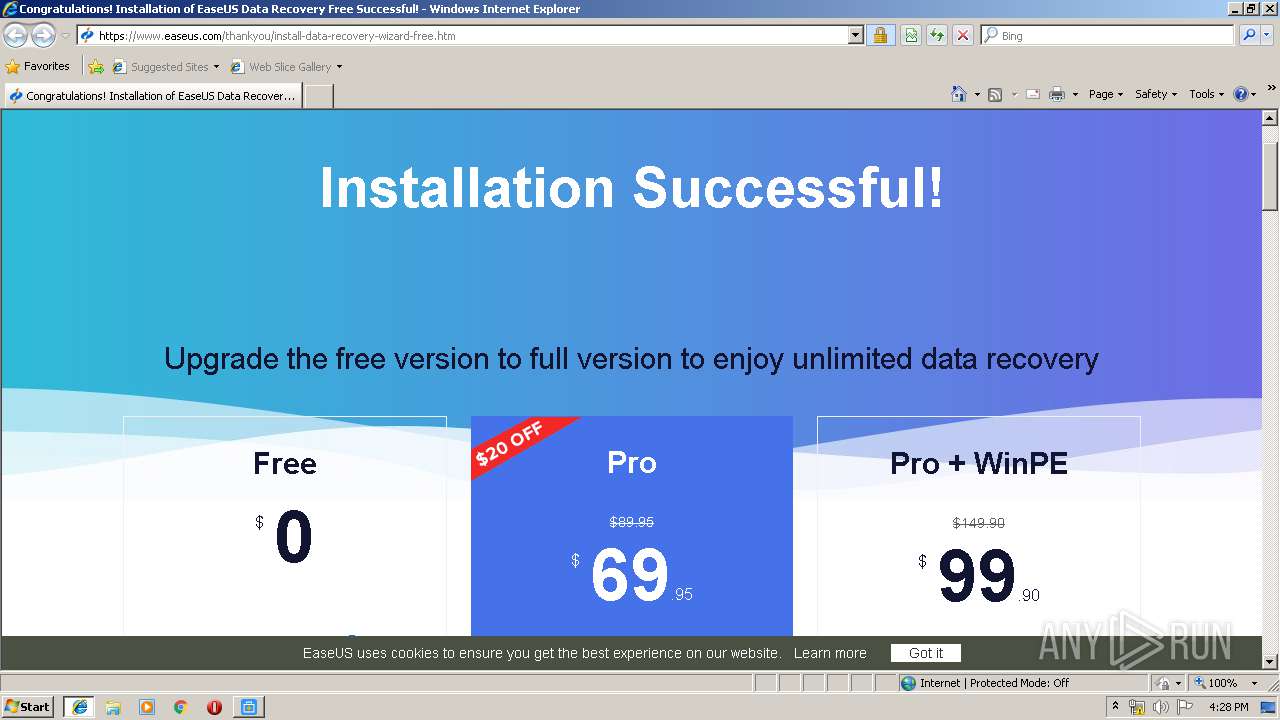Expand the address bar history dropdown

[x=856, y=36]
